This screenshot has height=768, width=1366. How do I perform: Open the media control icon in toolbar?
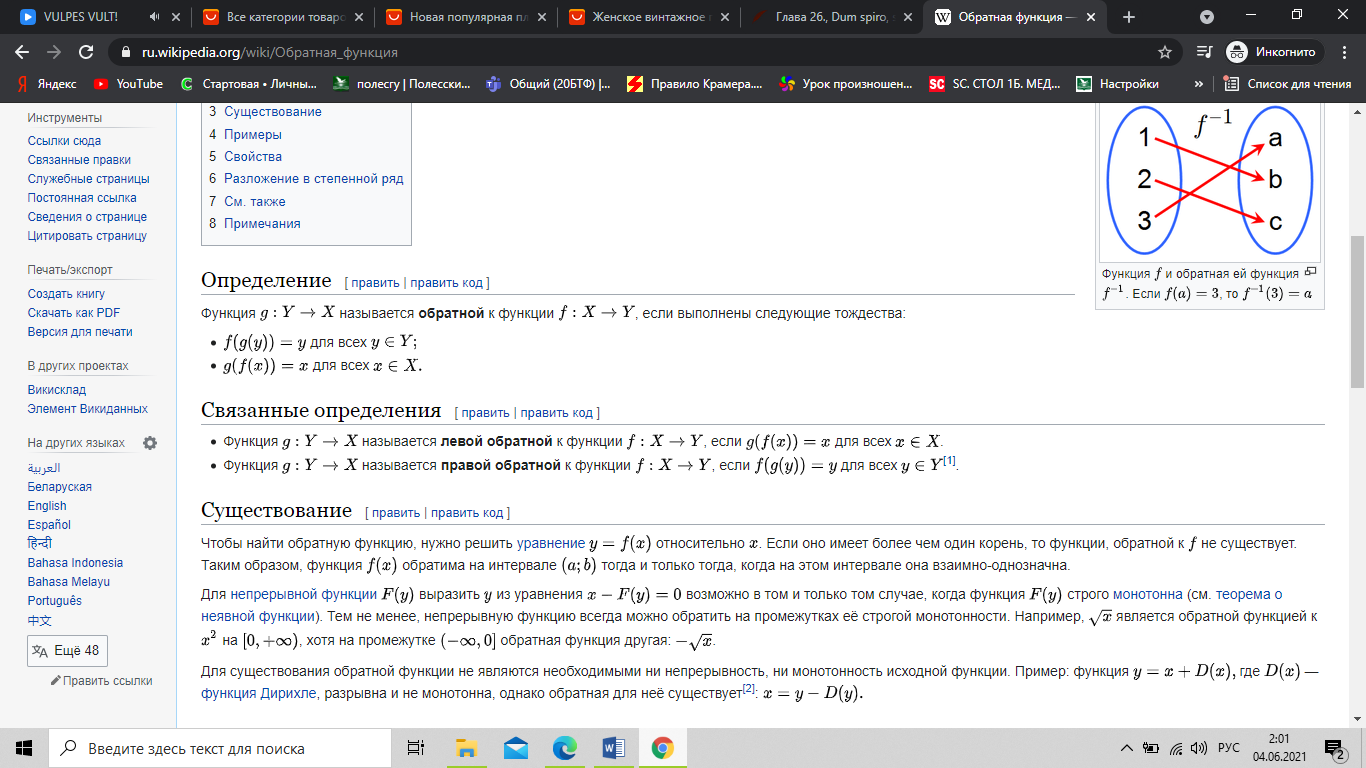click(x=1205, y=52)
